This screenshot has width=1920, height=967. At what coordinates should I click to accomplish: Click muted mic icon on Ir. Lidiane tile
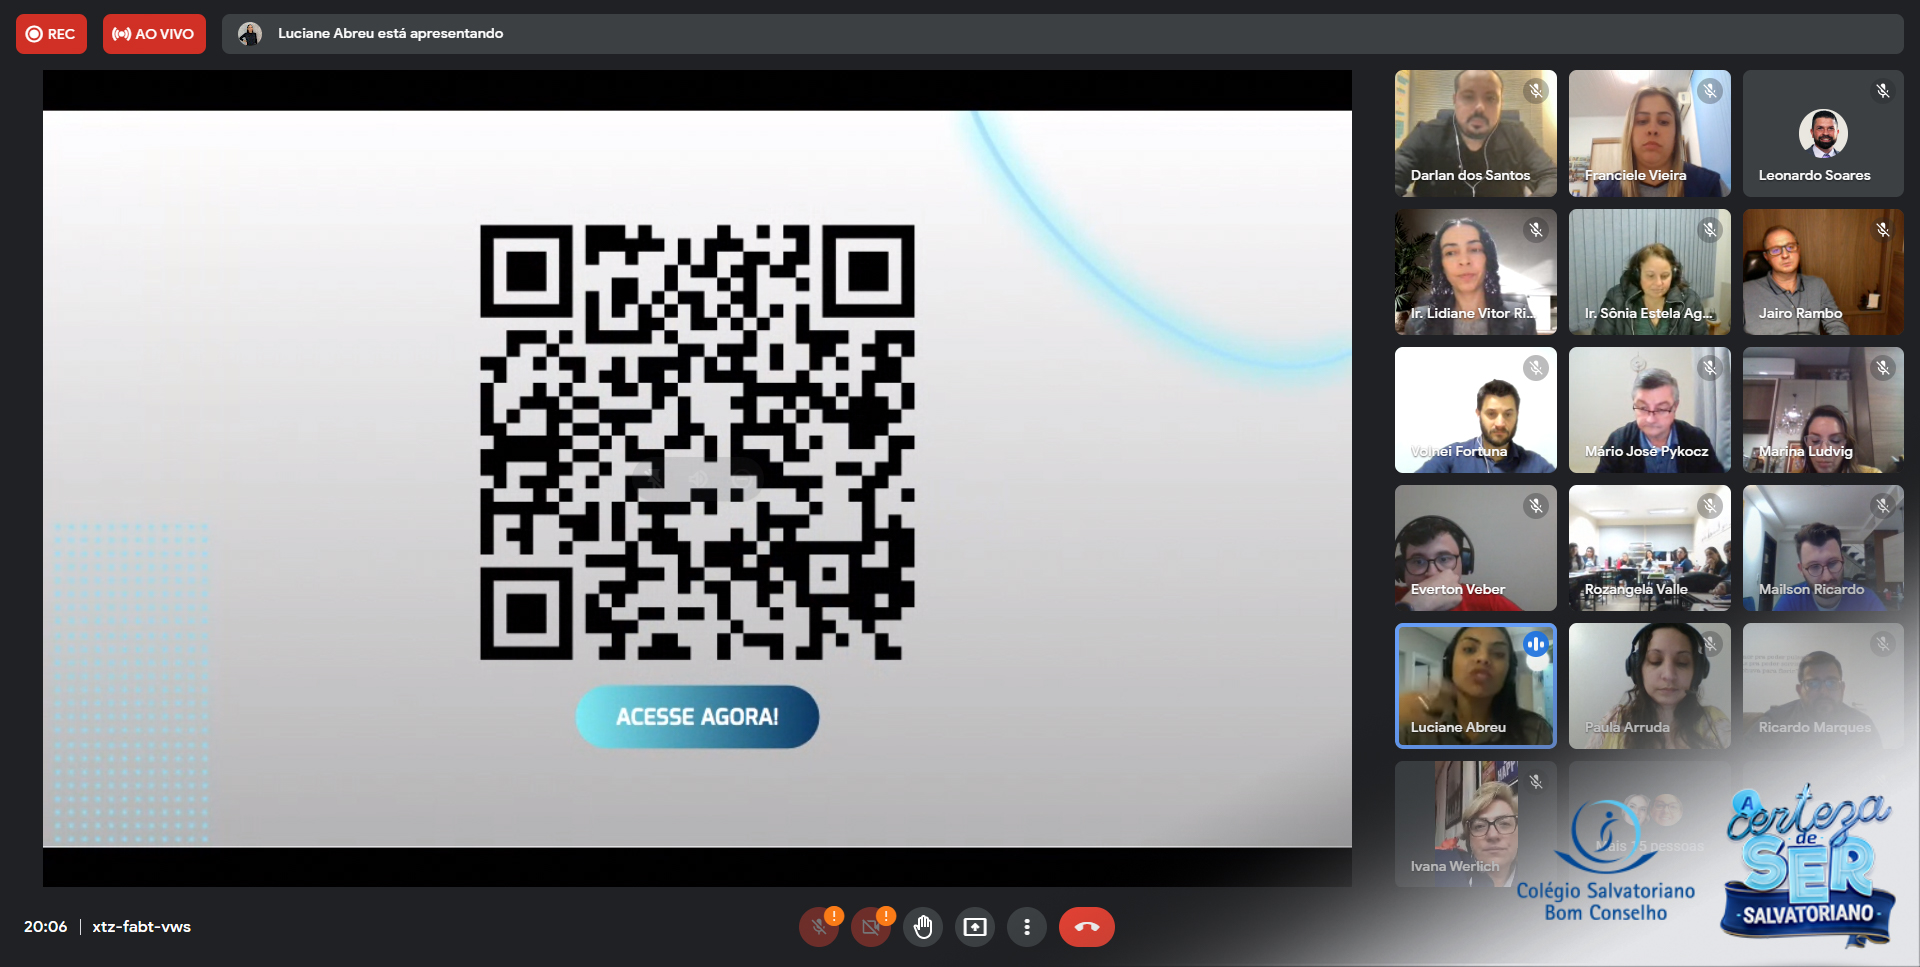[x=1536, y=230]
